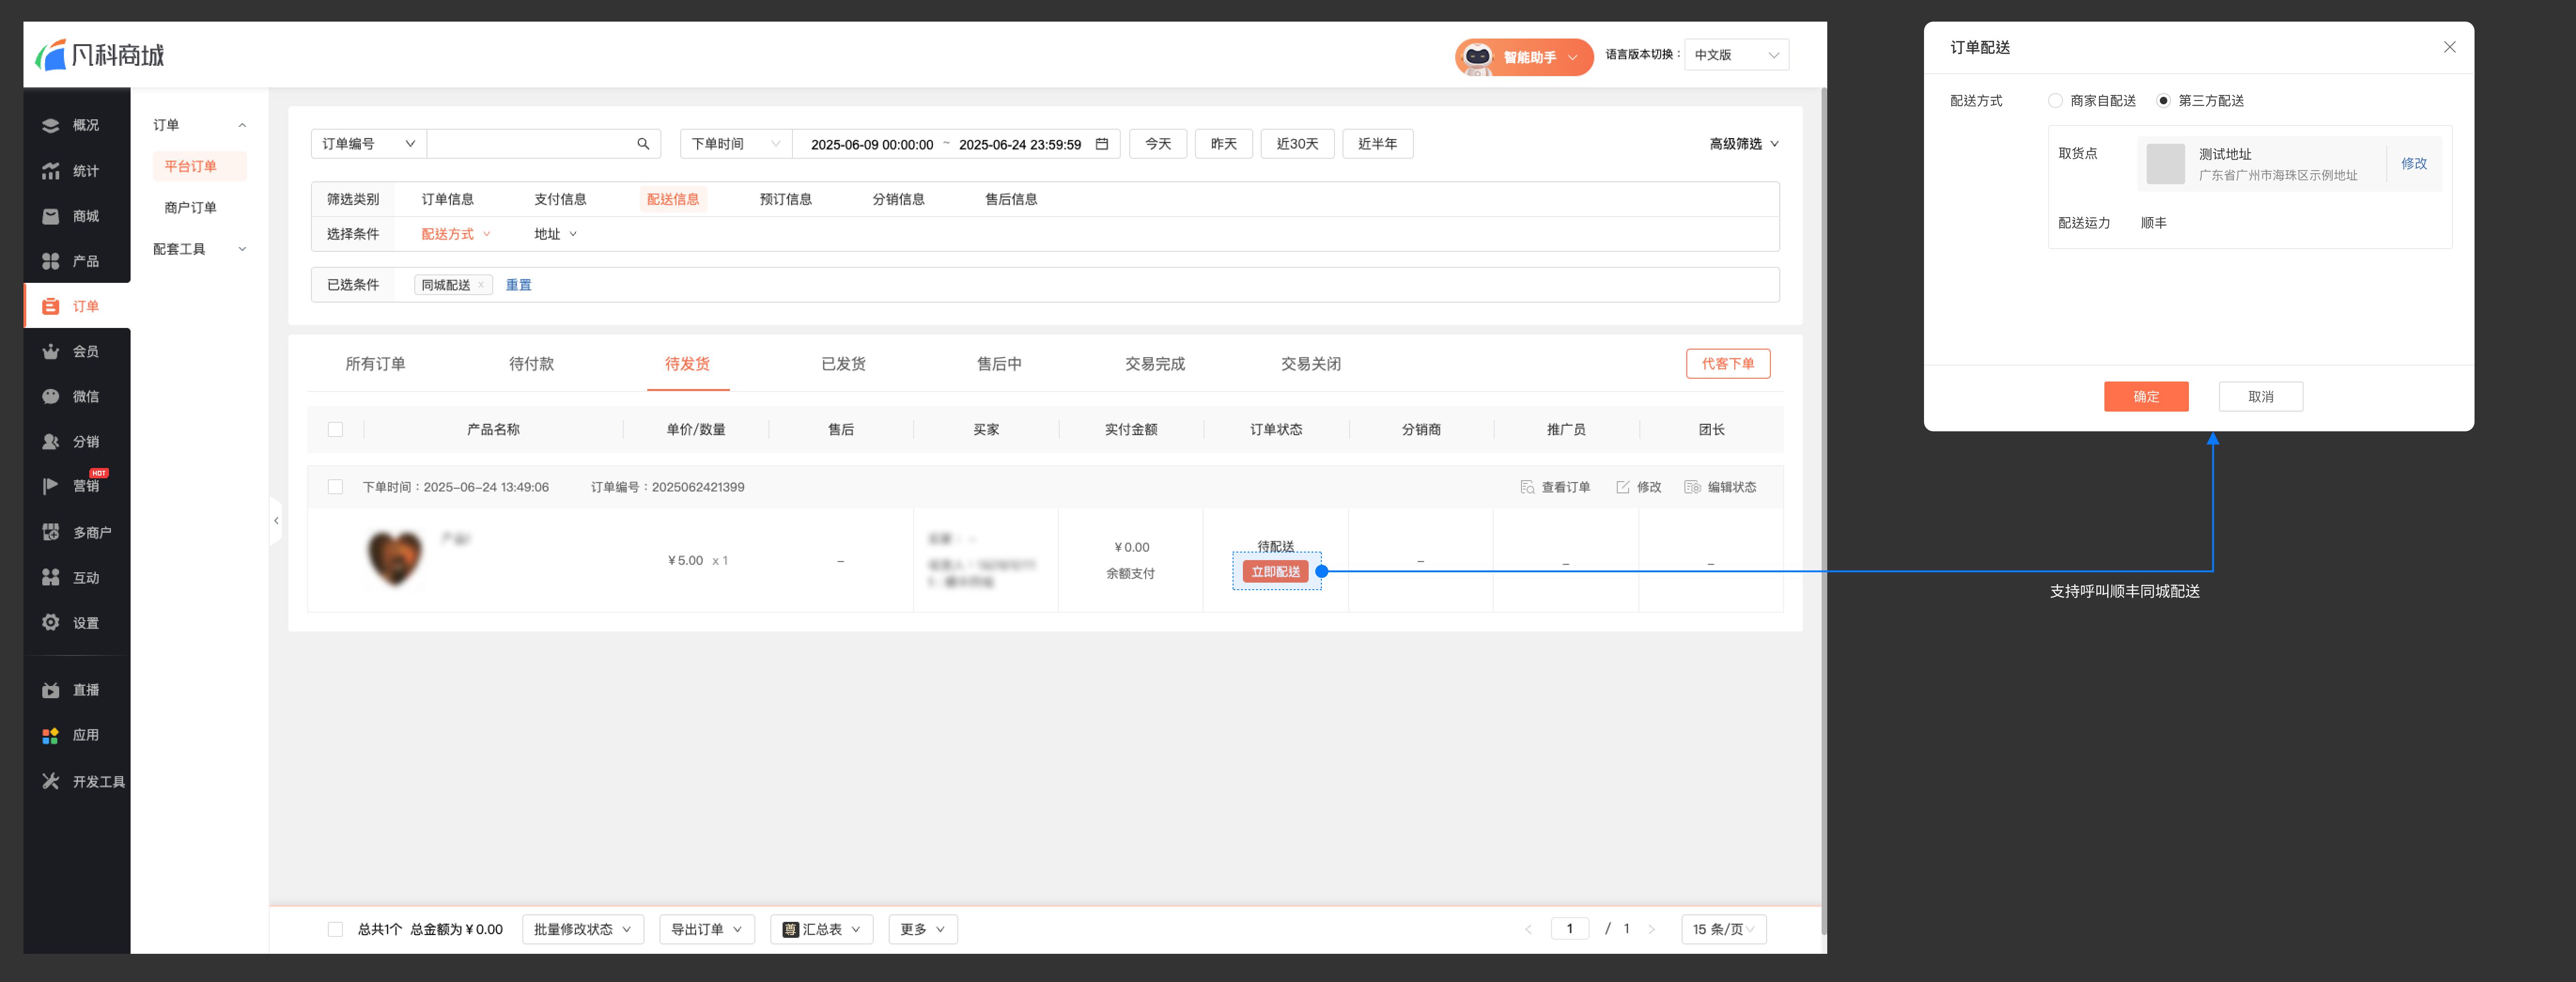Click the 代客下单 button
The width and height of the screenshot is (2576, 982).
1728,364
